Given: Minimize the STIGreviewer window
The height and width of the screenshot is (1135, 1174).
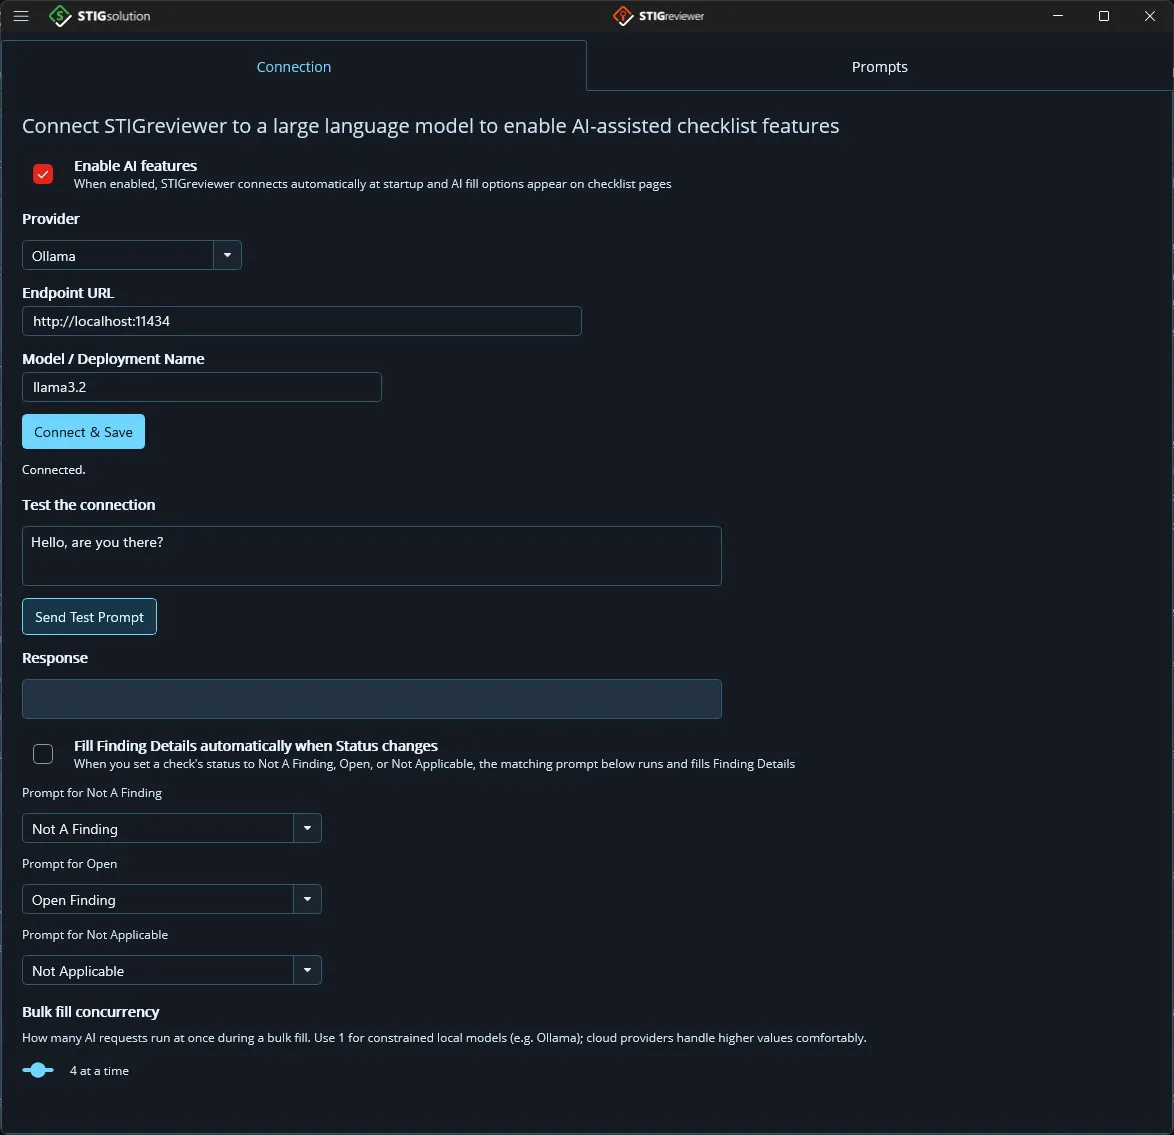Looking at the screenshot, I should coord(1058,16).
